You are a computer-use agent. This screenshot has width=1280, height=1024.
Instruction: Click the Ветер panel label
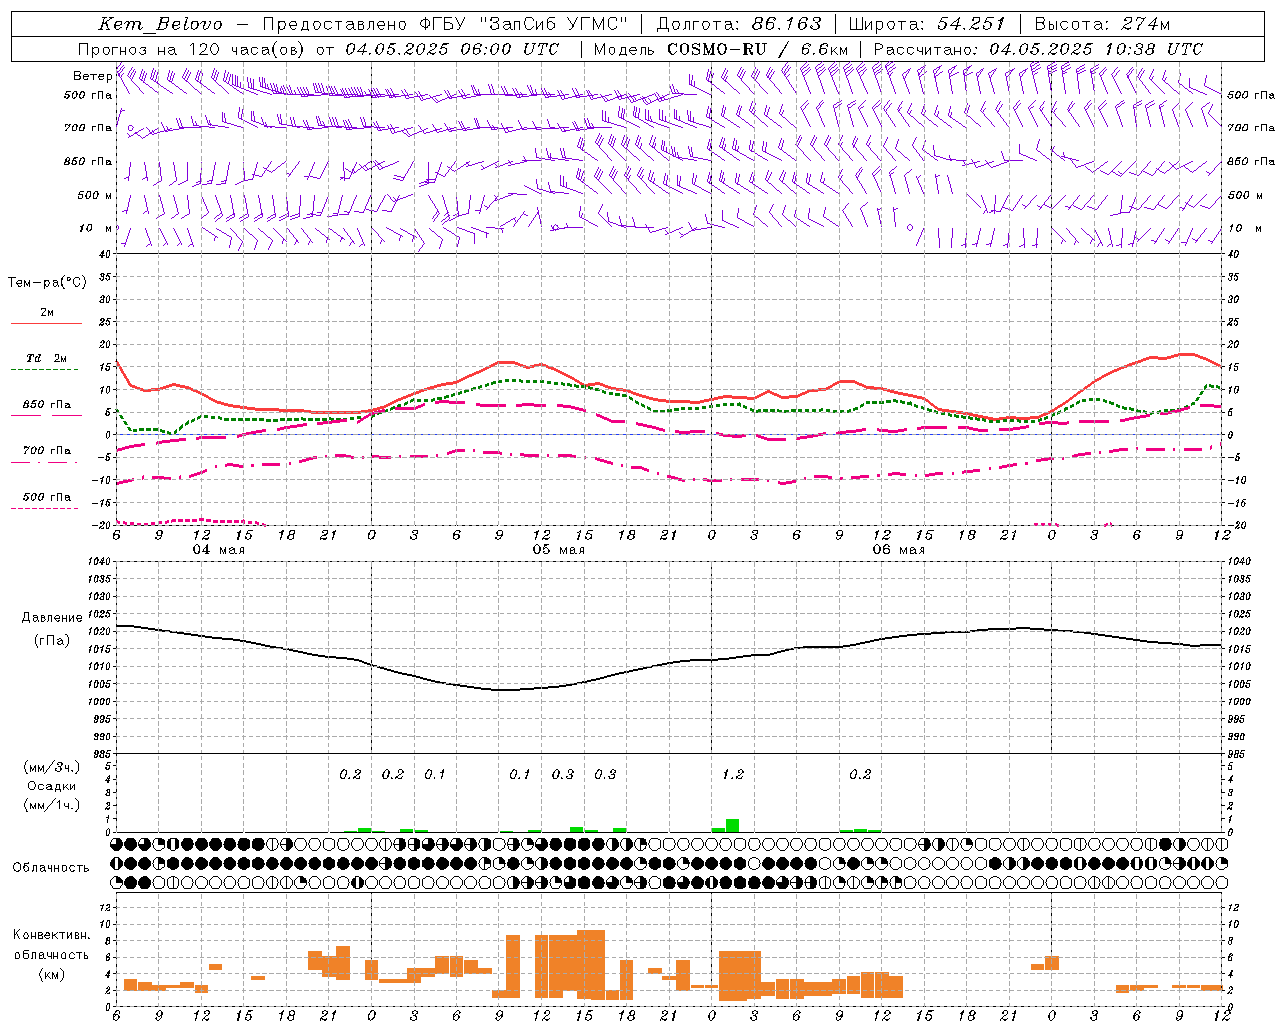pyautogui.click(x=93, y=76)
